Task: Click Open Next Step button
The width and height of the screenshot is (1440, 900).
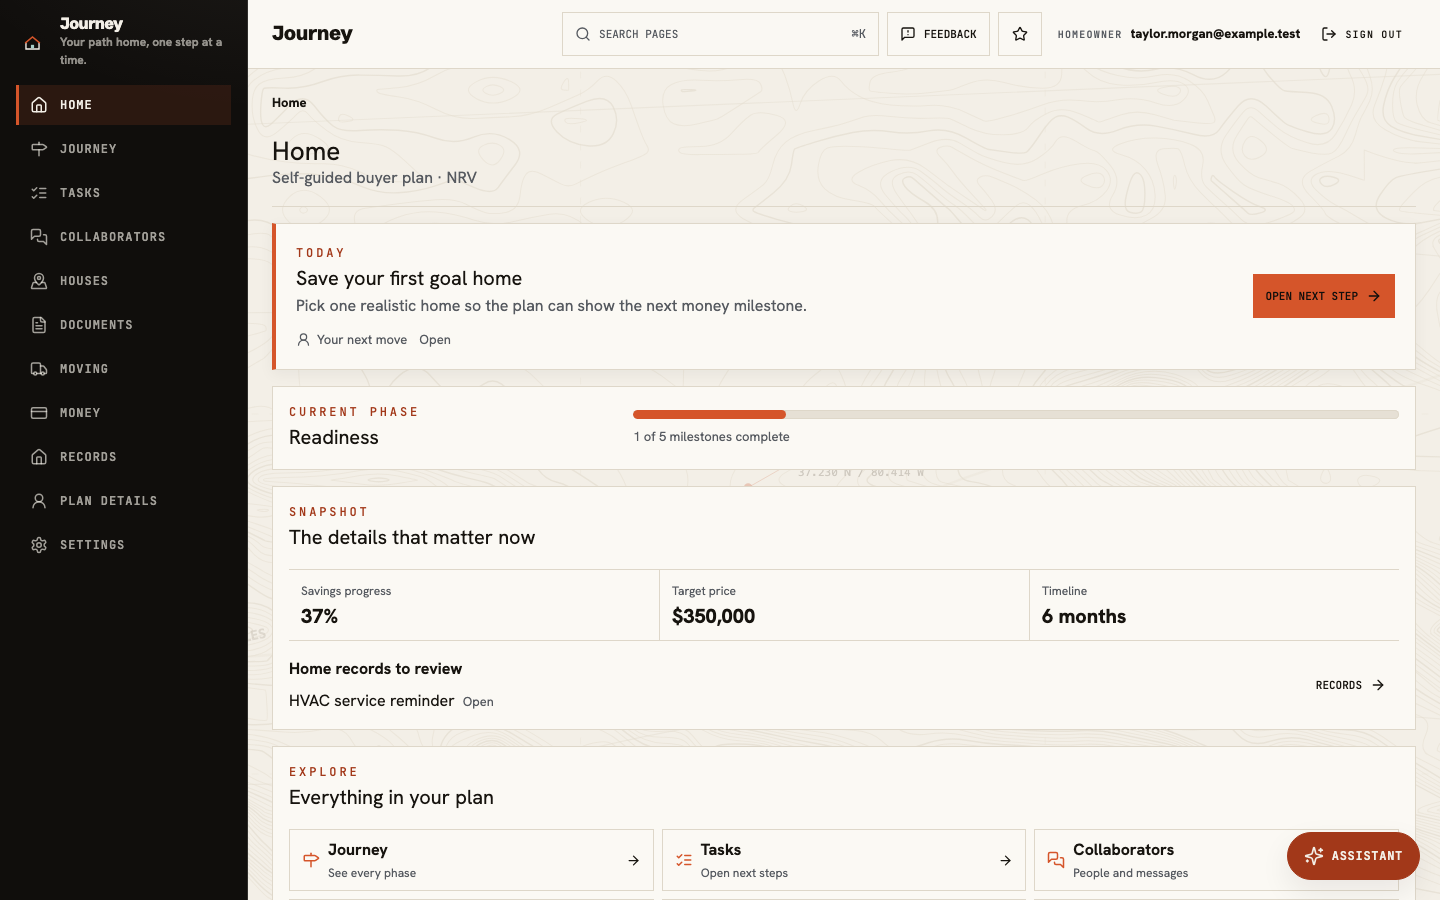Action: pos(1323,296)
